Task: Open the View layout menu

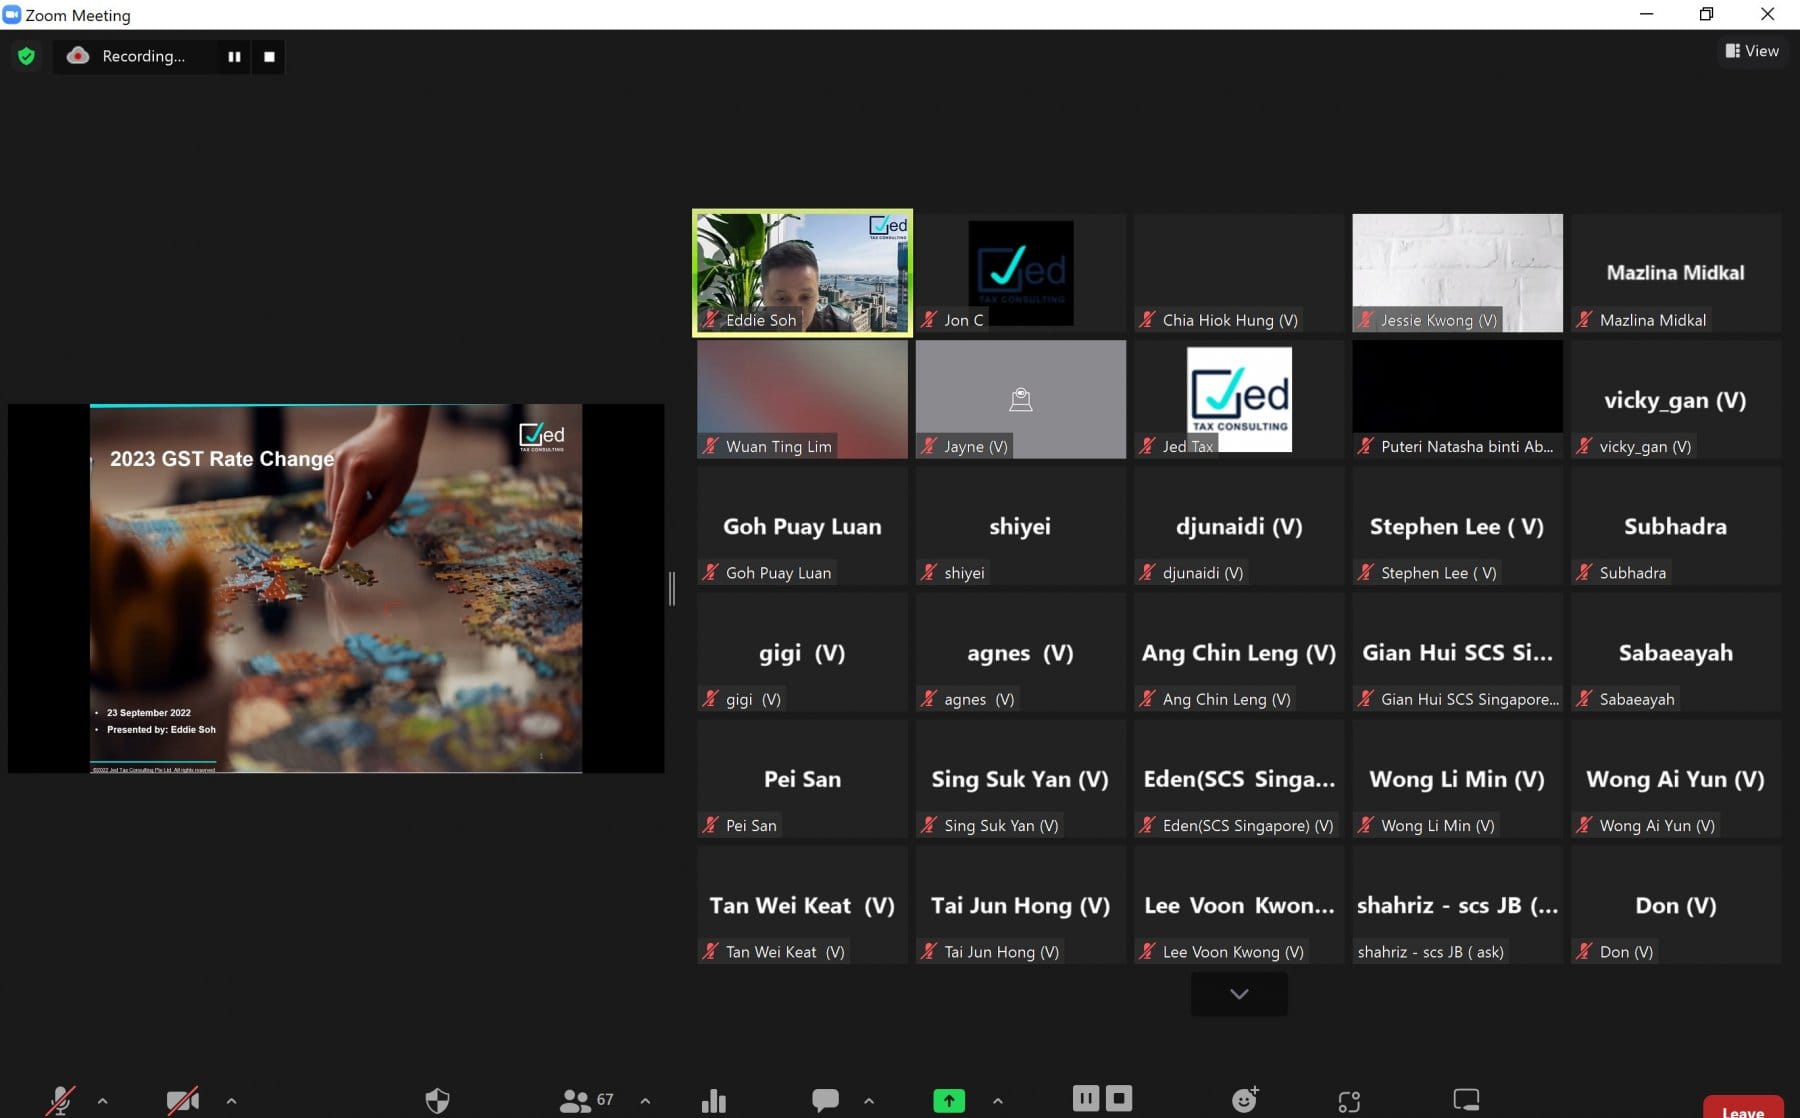Action: click(1752, 51)
